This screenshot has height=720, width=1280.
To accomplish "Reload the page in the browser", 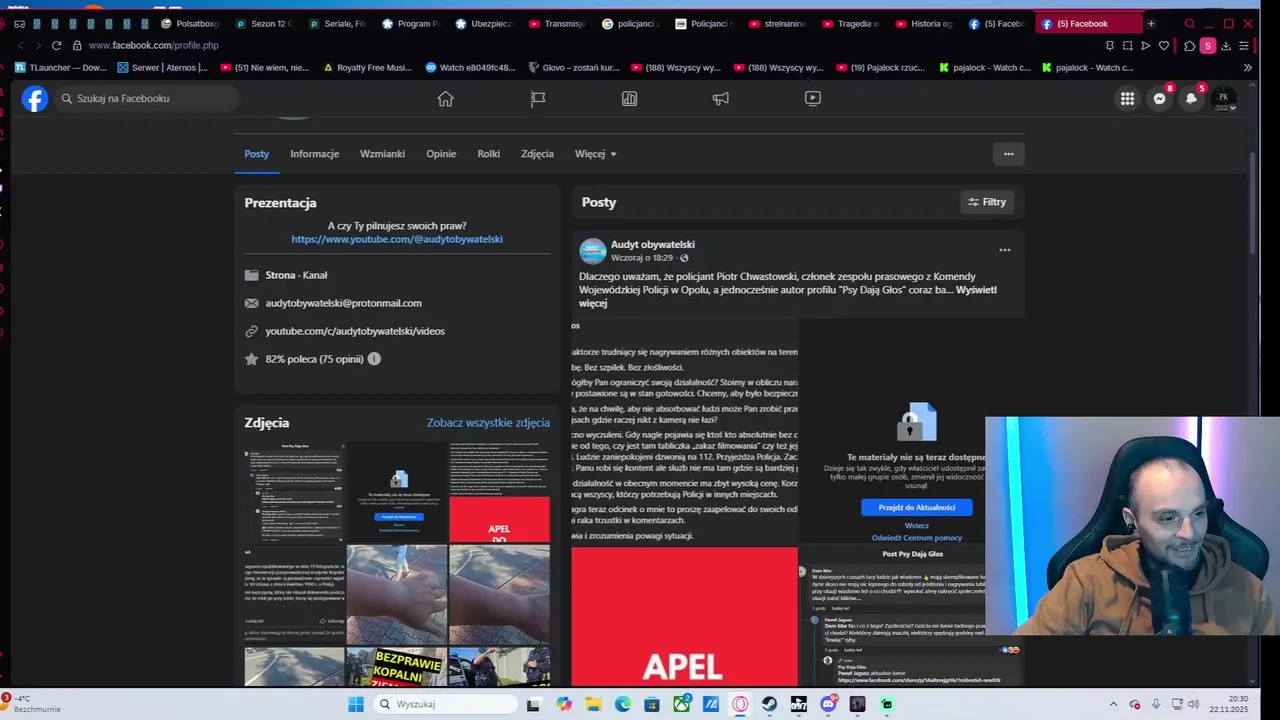I will tap(56, 45).
